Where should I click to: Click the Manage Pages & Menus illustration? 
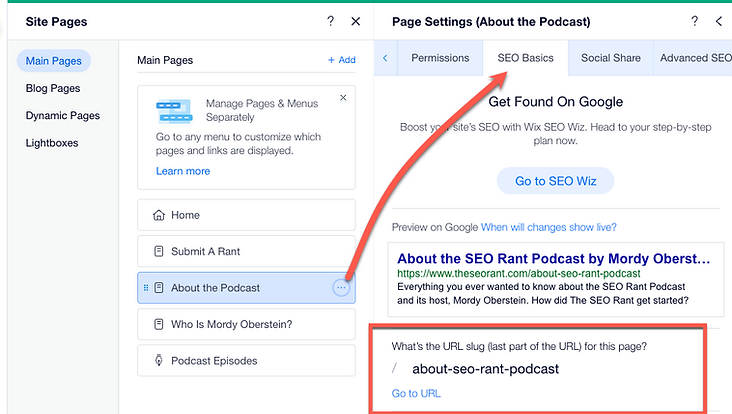pos(174,111)
